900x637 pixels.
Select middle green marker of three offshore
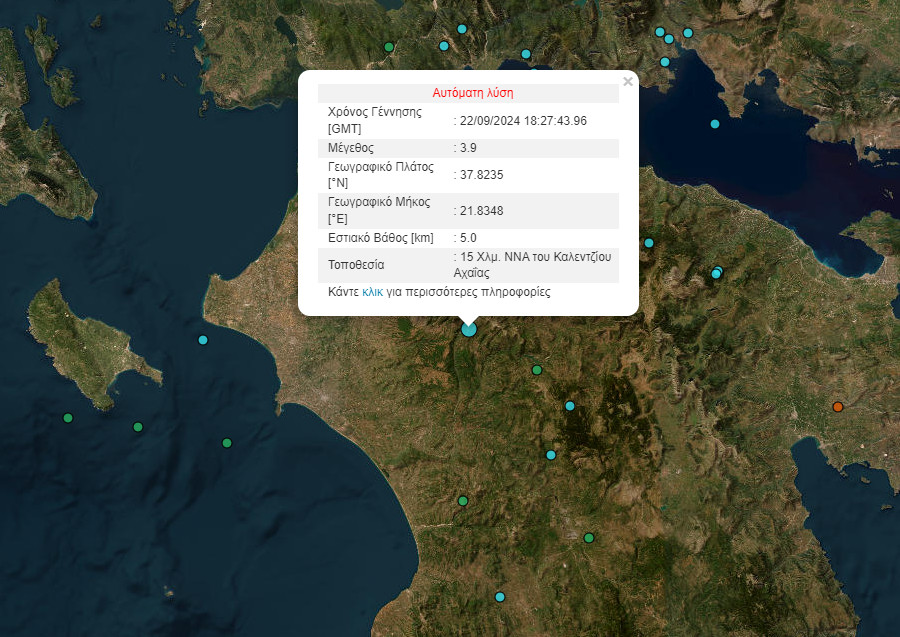click(x=138, y=427)
